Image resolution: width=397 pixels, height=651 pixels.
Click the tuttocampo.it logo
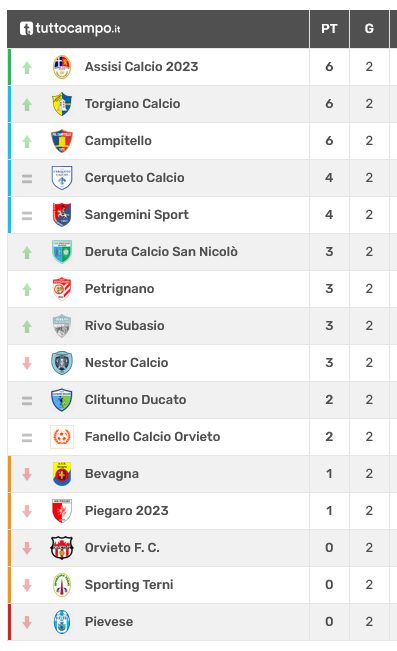(70, 28)
